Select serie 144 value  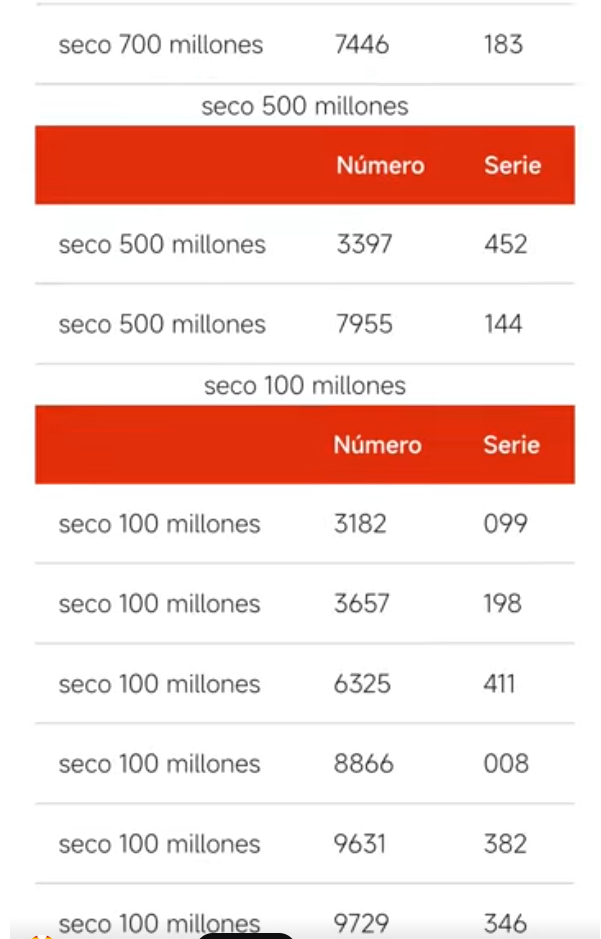503,324
